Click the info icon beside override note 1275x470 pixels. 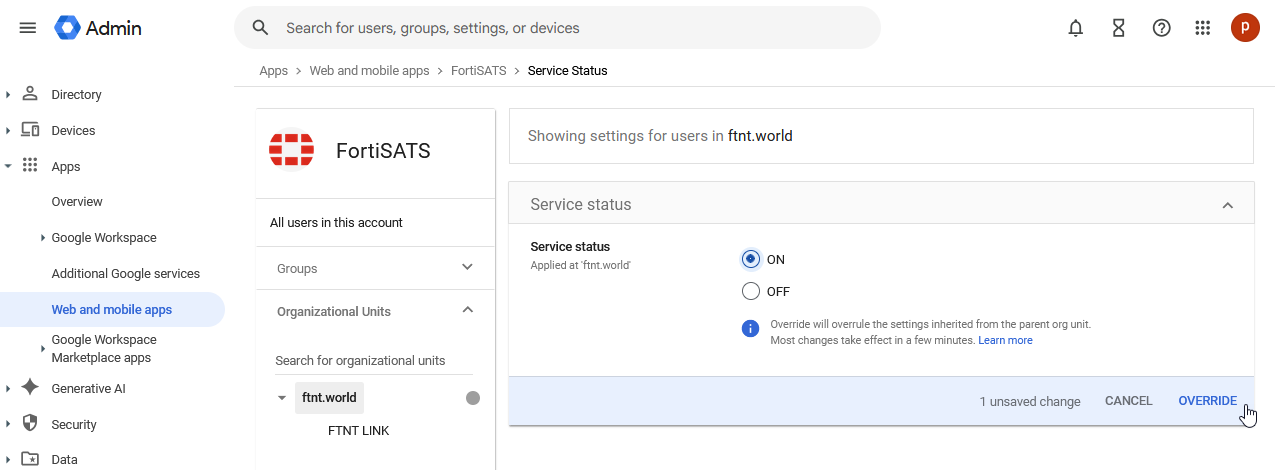(x=750, y=328)
